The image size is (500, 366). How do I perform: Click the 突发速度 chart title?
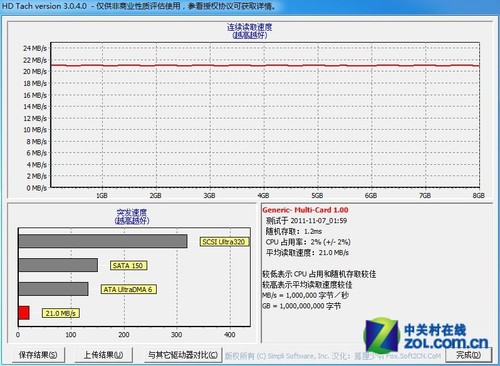(x=132, y=212)
